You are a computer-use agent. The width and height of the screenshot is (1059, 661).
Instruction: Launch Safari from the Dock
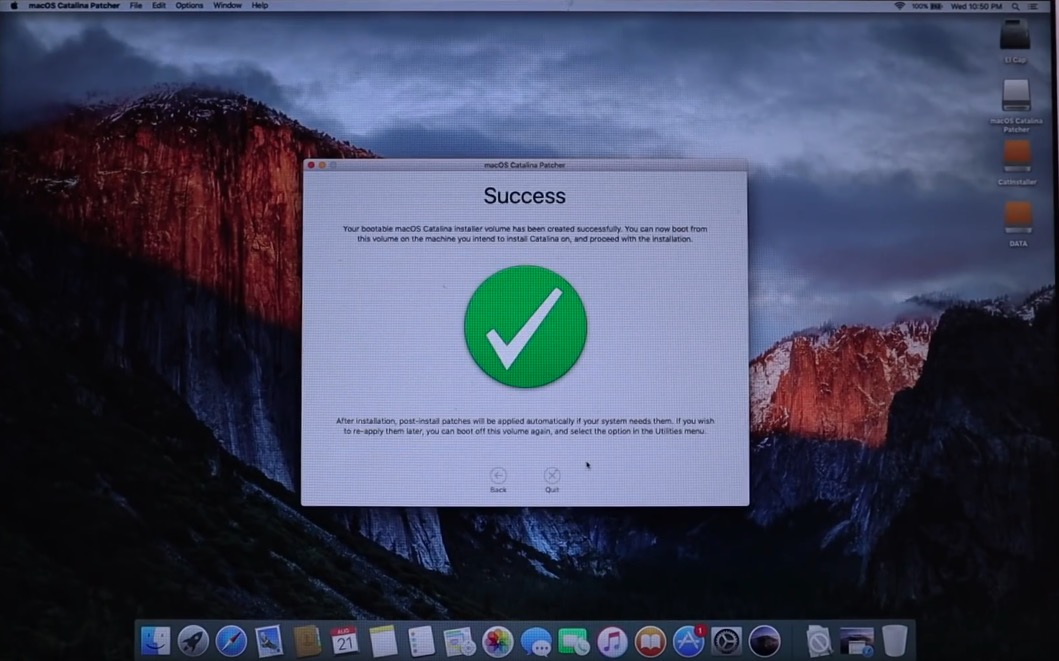[x=231, y=640]
